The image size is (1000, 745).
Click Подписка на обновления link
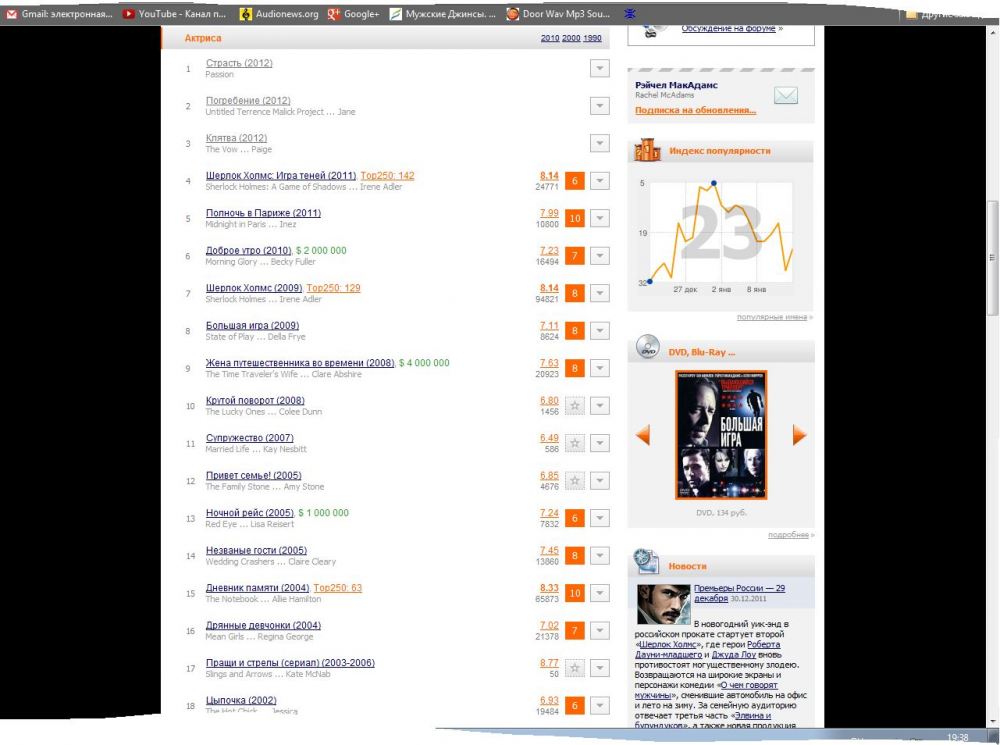tap(695, 110)
